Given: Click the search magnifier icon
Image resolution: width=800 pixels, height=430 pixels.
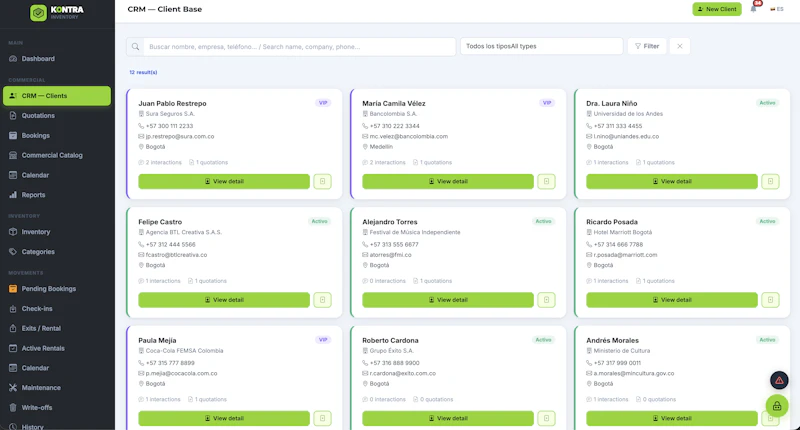Looking at the screenshot, I should (135, 46).
